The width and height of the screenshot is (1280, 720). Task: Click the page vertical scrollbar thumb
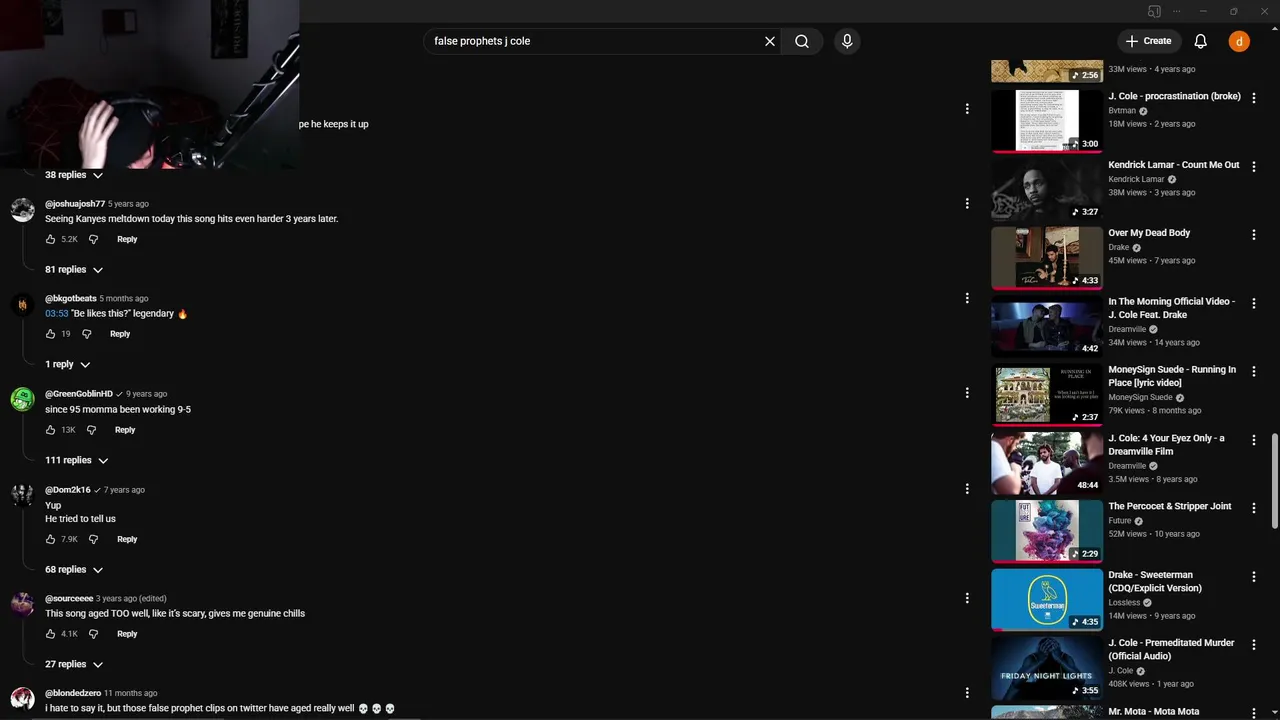pos(1274,481)
